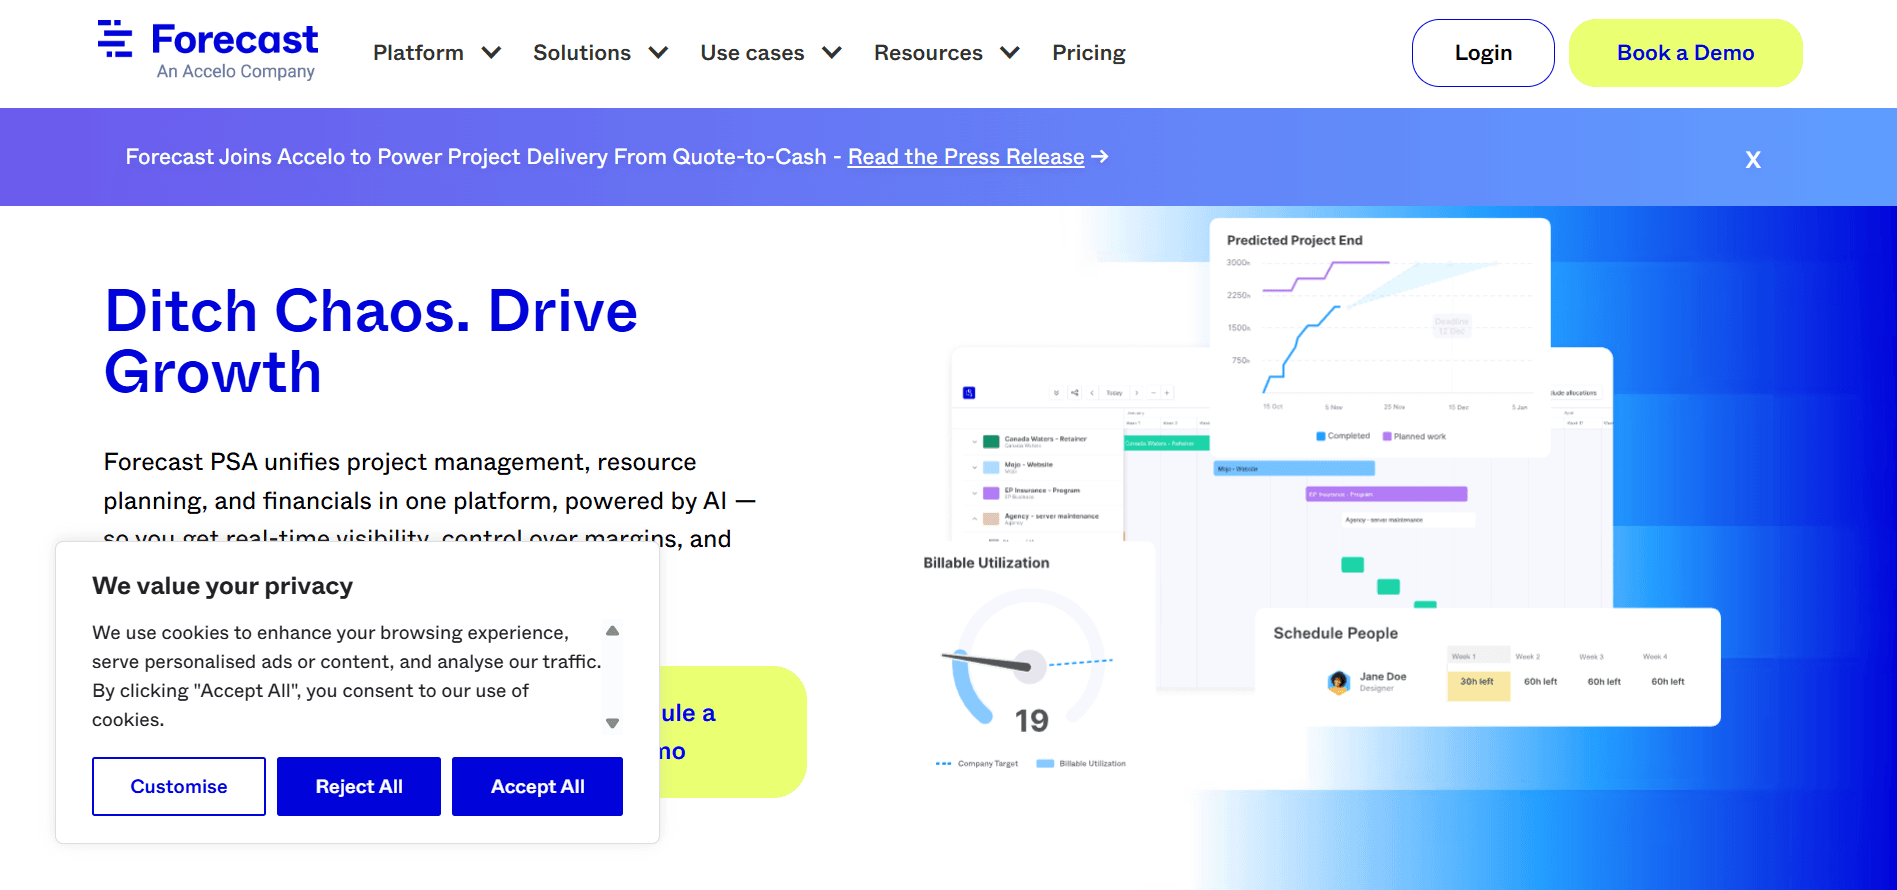The height and width of the screenshot is (890, 1897).
Task: Click the Planned work legend swatch
Action: [x=1387, y=436]
